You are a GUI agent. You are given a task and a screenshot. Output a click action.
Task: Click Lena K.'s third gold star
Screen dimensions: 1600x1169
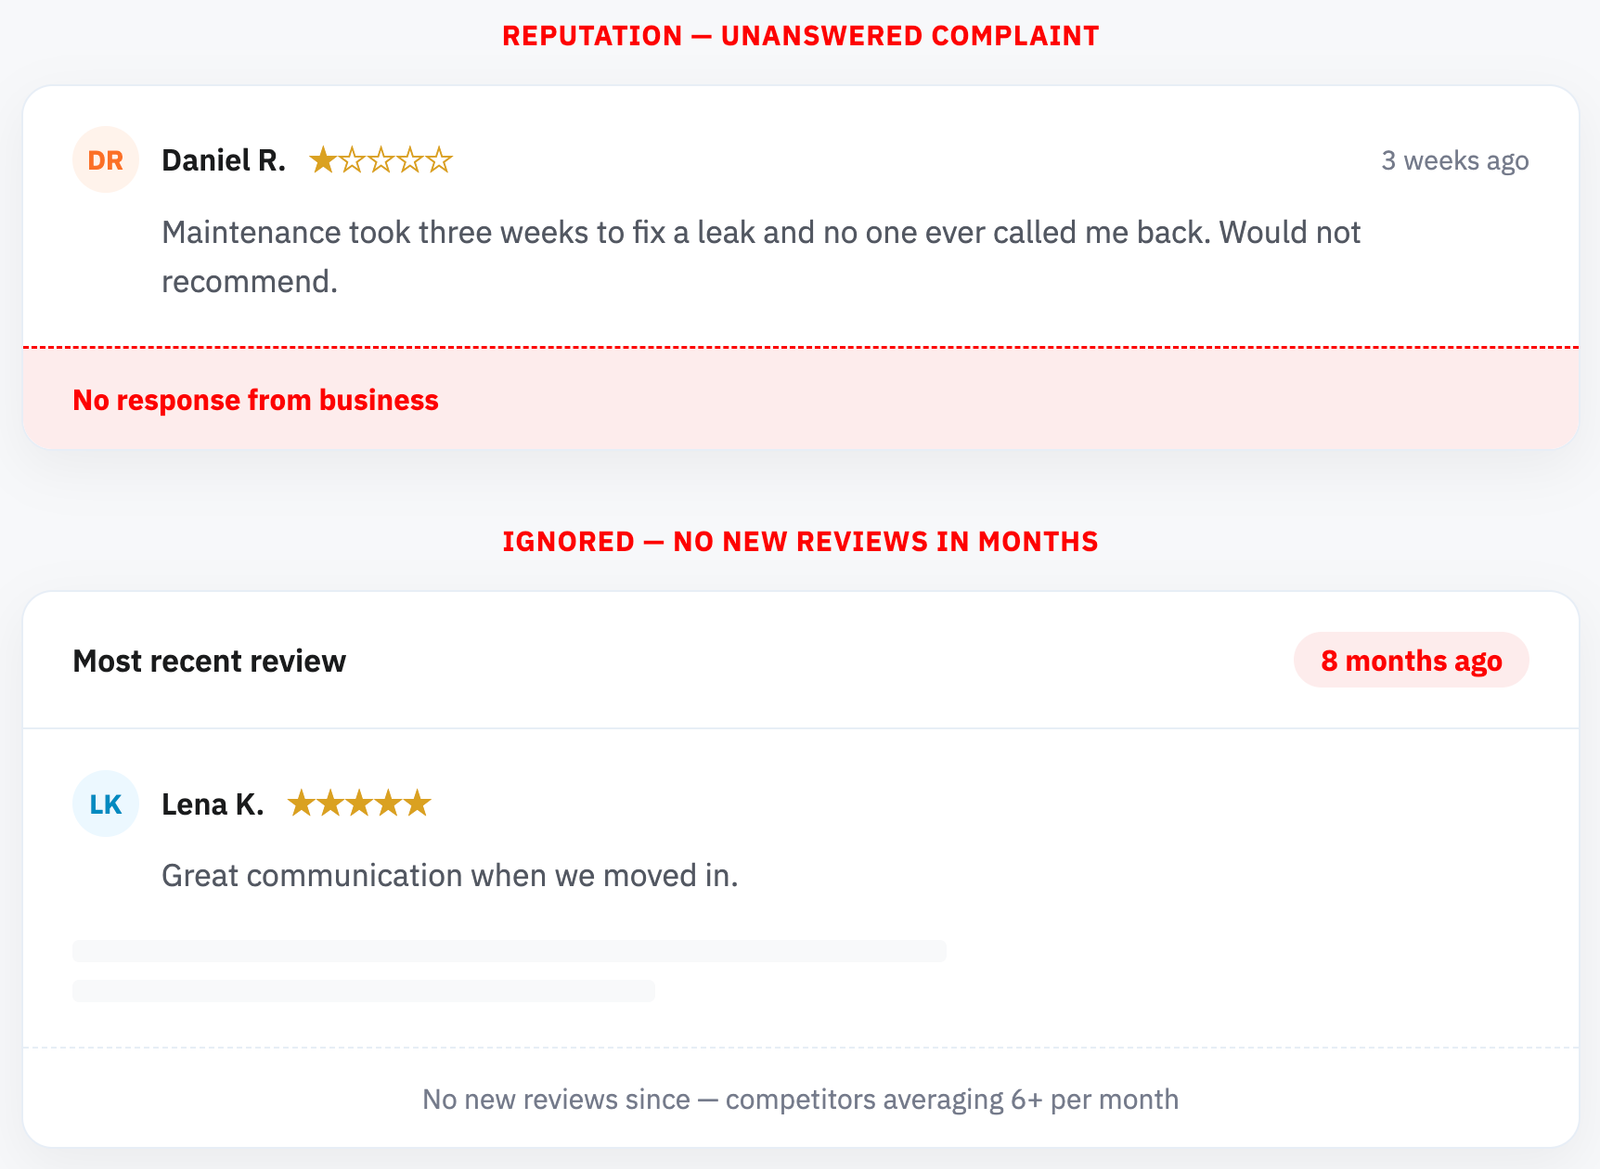tap(359, 803)
